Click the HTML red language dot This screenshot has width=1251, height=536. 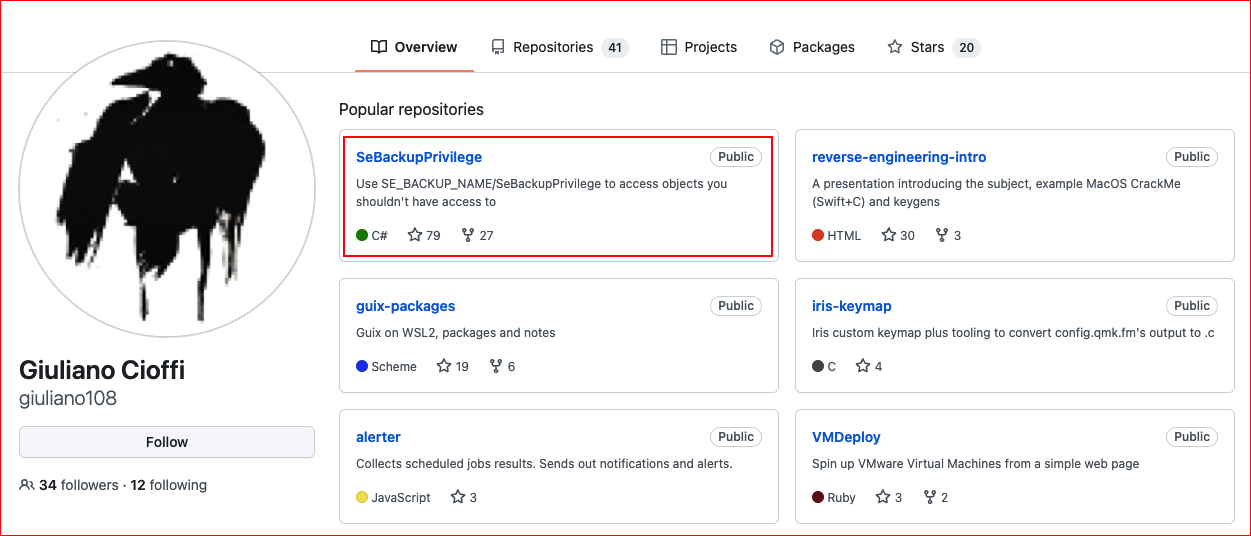click(818, 235)
